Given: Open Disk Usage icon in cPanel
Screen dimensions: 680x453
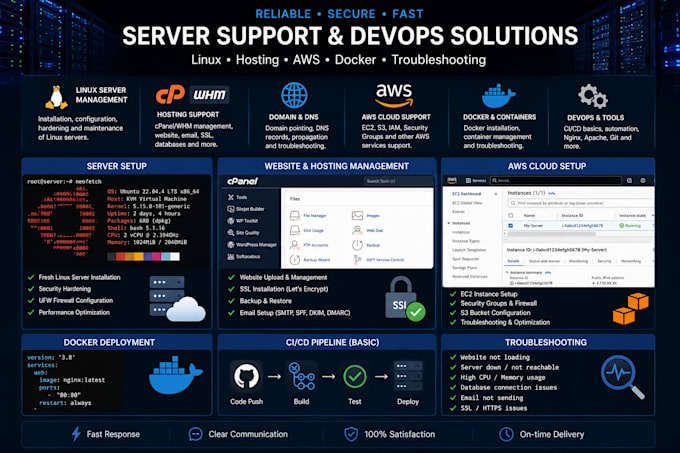Looking at the screenshot, I should (295, 230).
